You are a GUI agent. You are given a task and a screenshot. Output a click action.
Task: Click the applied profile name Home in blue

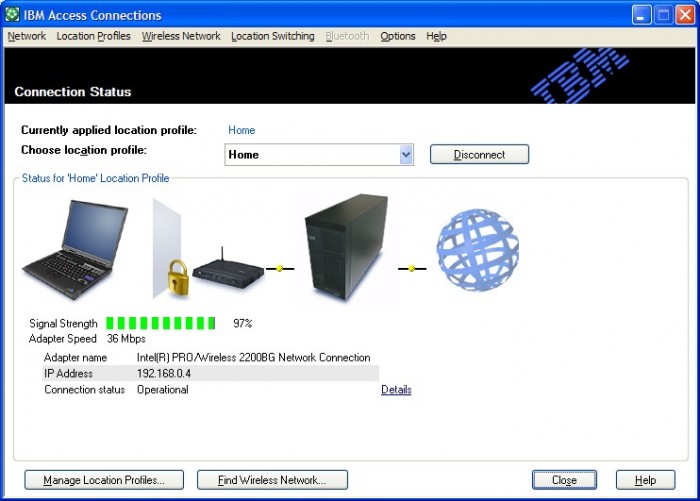(242, 130)
